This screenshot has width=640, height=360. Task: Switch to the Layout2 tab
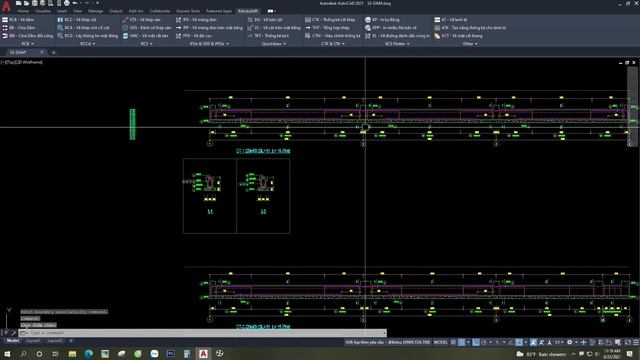pyautogui.click(x=55, y=340)
